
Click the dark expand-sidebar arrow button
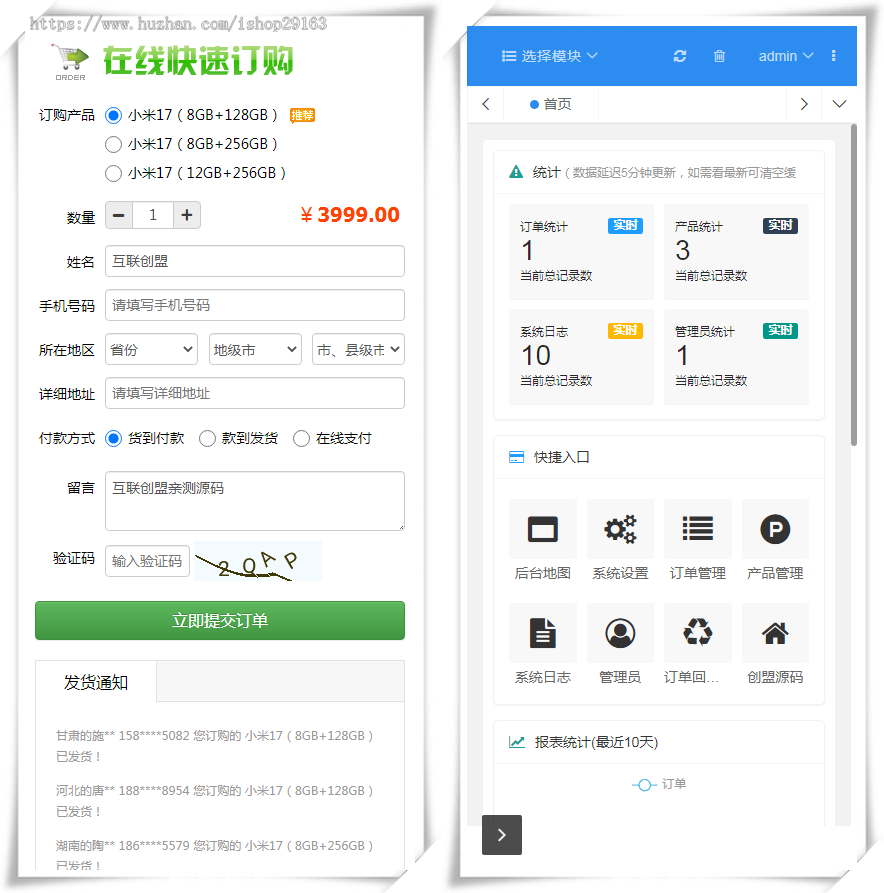tap(502, 835)
